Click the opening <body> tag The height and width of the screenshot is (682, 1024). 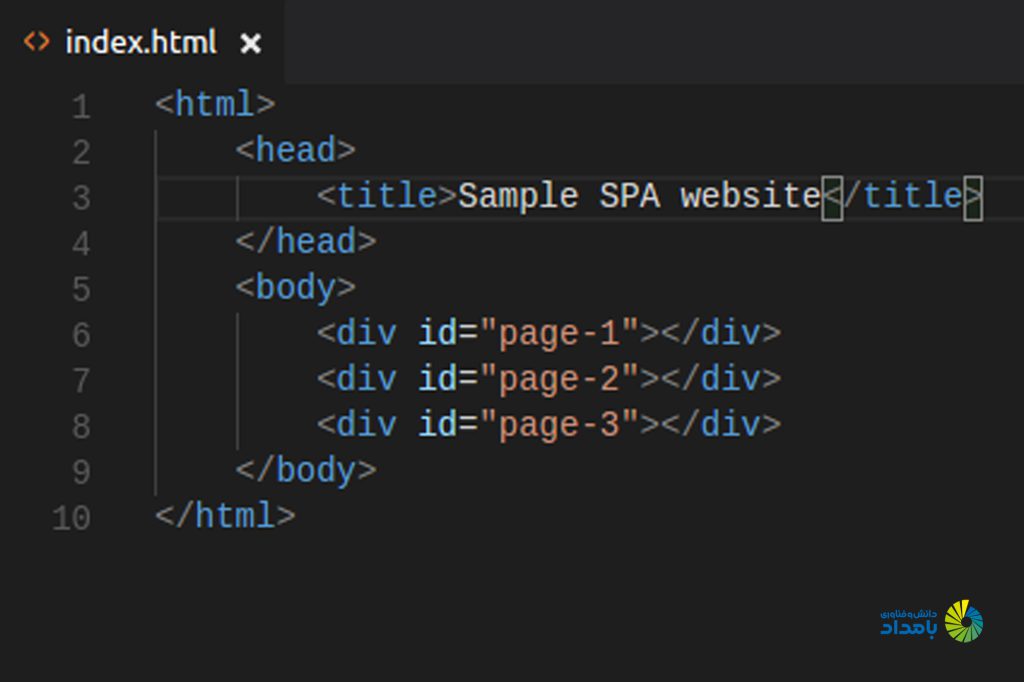(296, 287)
